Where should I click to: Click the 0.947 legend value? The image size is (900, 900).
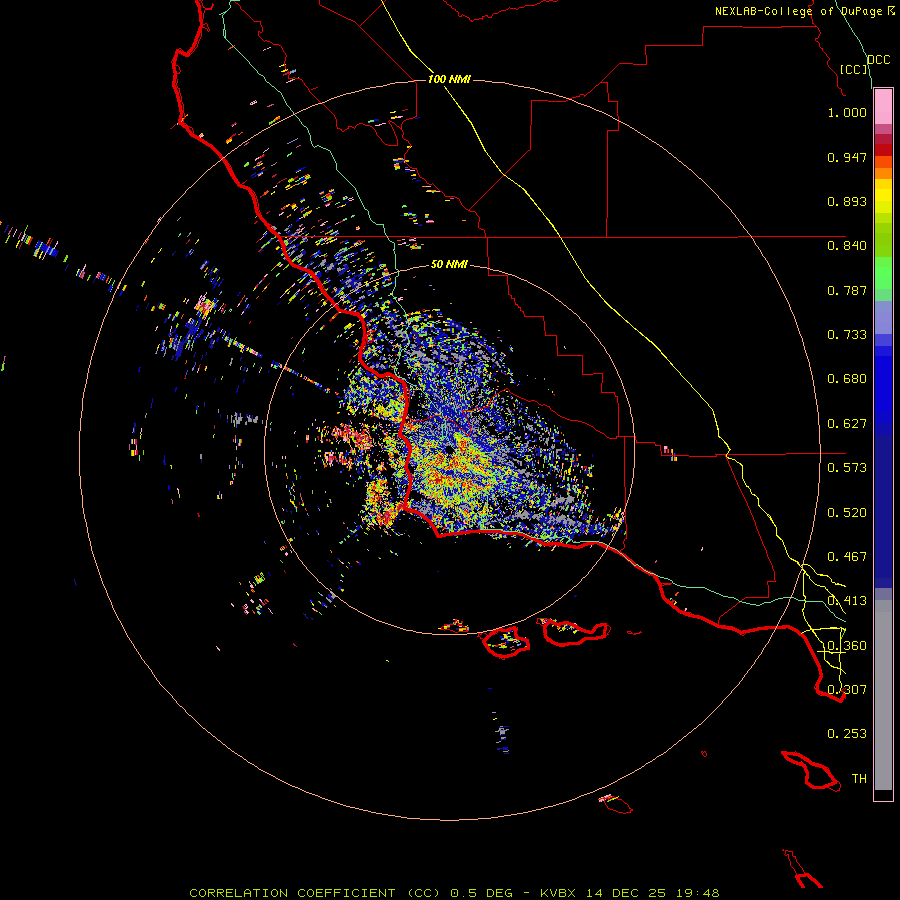point(847,157)
